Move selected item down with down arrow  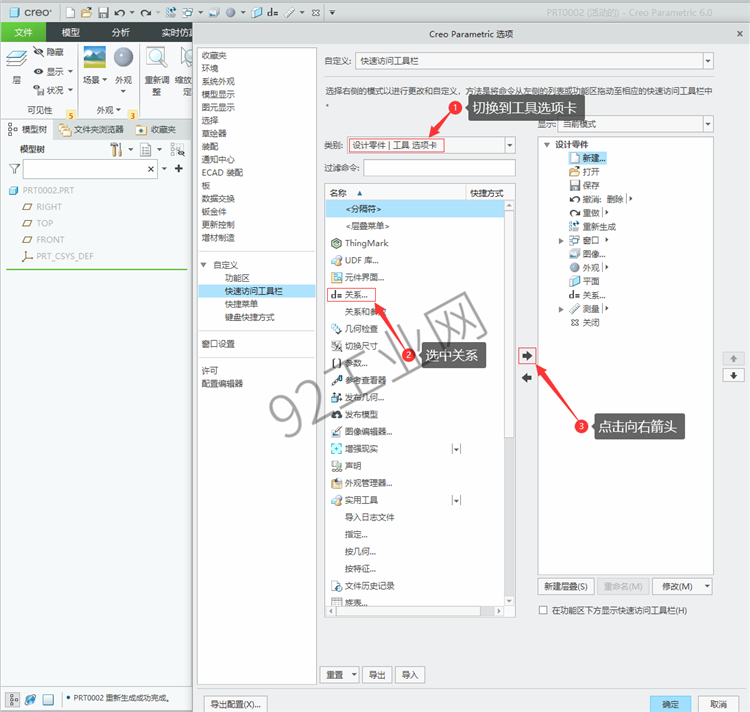pos(733,375)
